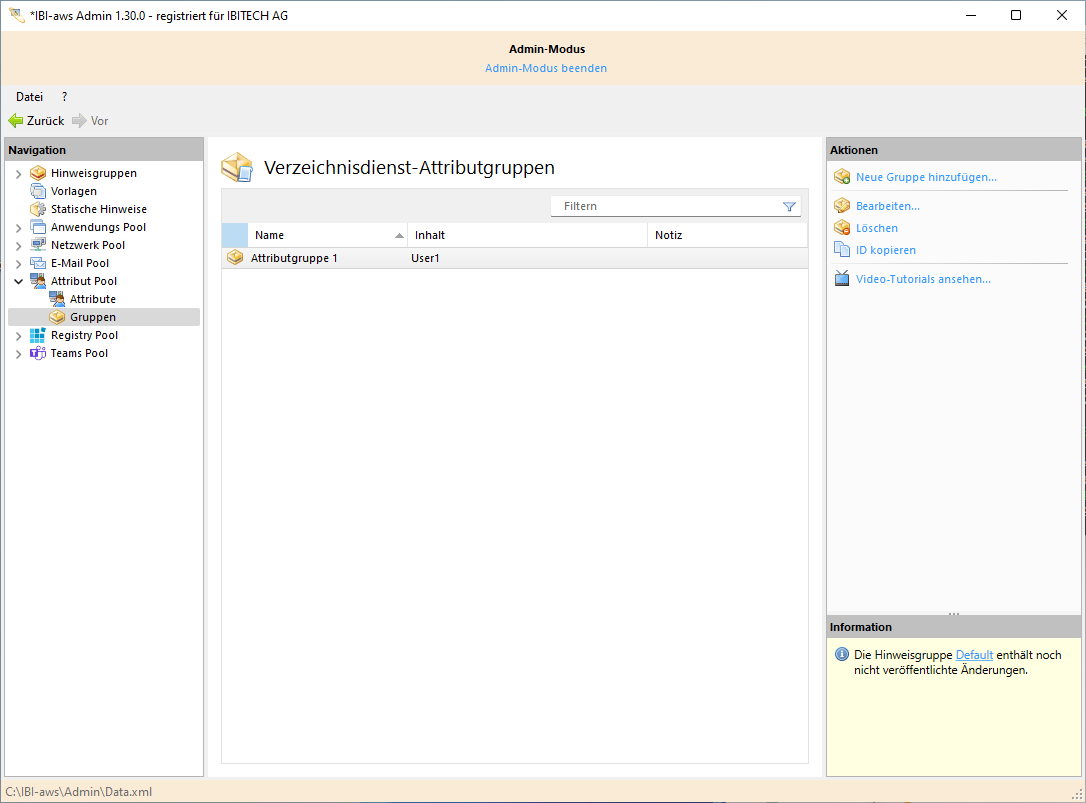Expand the Netzwerk Pool tree node
The height and width of the screenshot is (803, 1086).
(18, 246)
